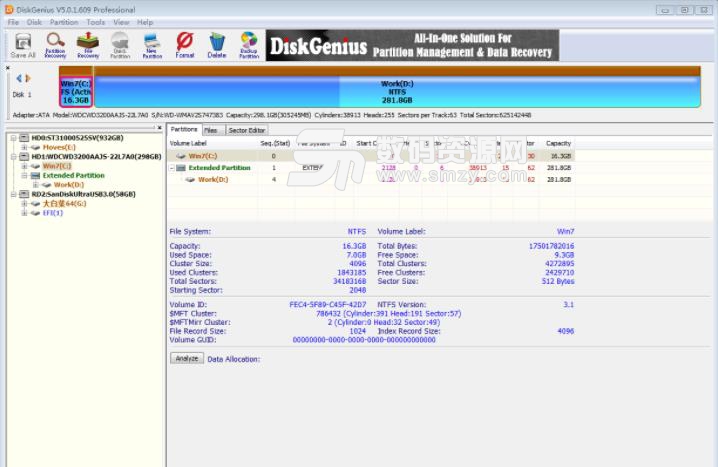Click the DiskGenius banner image
The width and height of the screenshot is (718, 467).
tap(412, 45)
